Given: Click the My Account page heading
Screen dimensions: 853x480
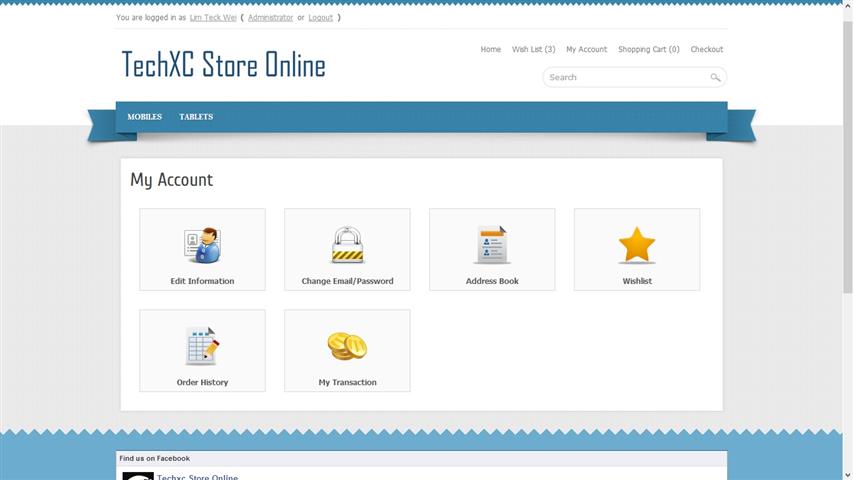Looking at the screenshot, I should [171, 180].
